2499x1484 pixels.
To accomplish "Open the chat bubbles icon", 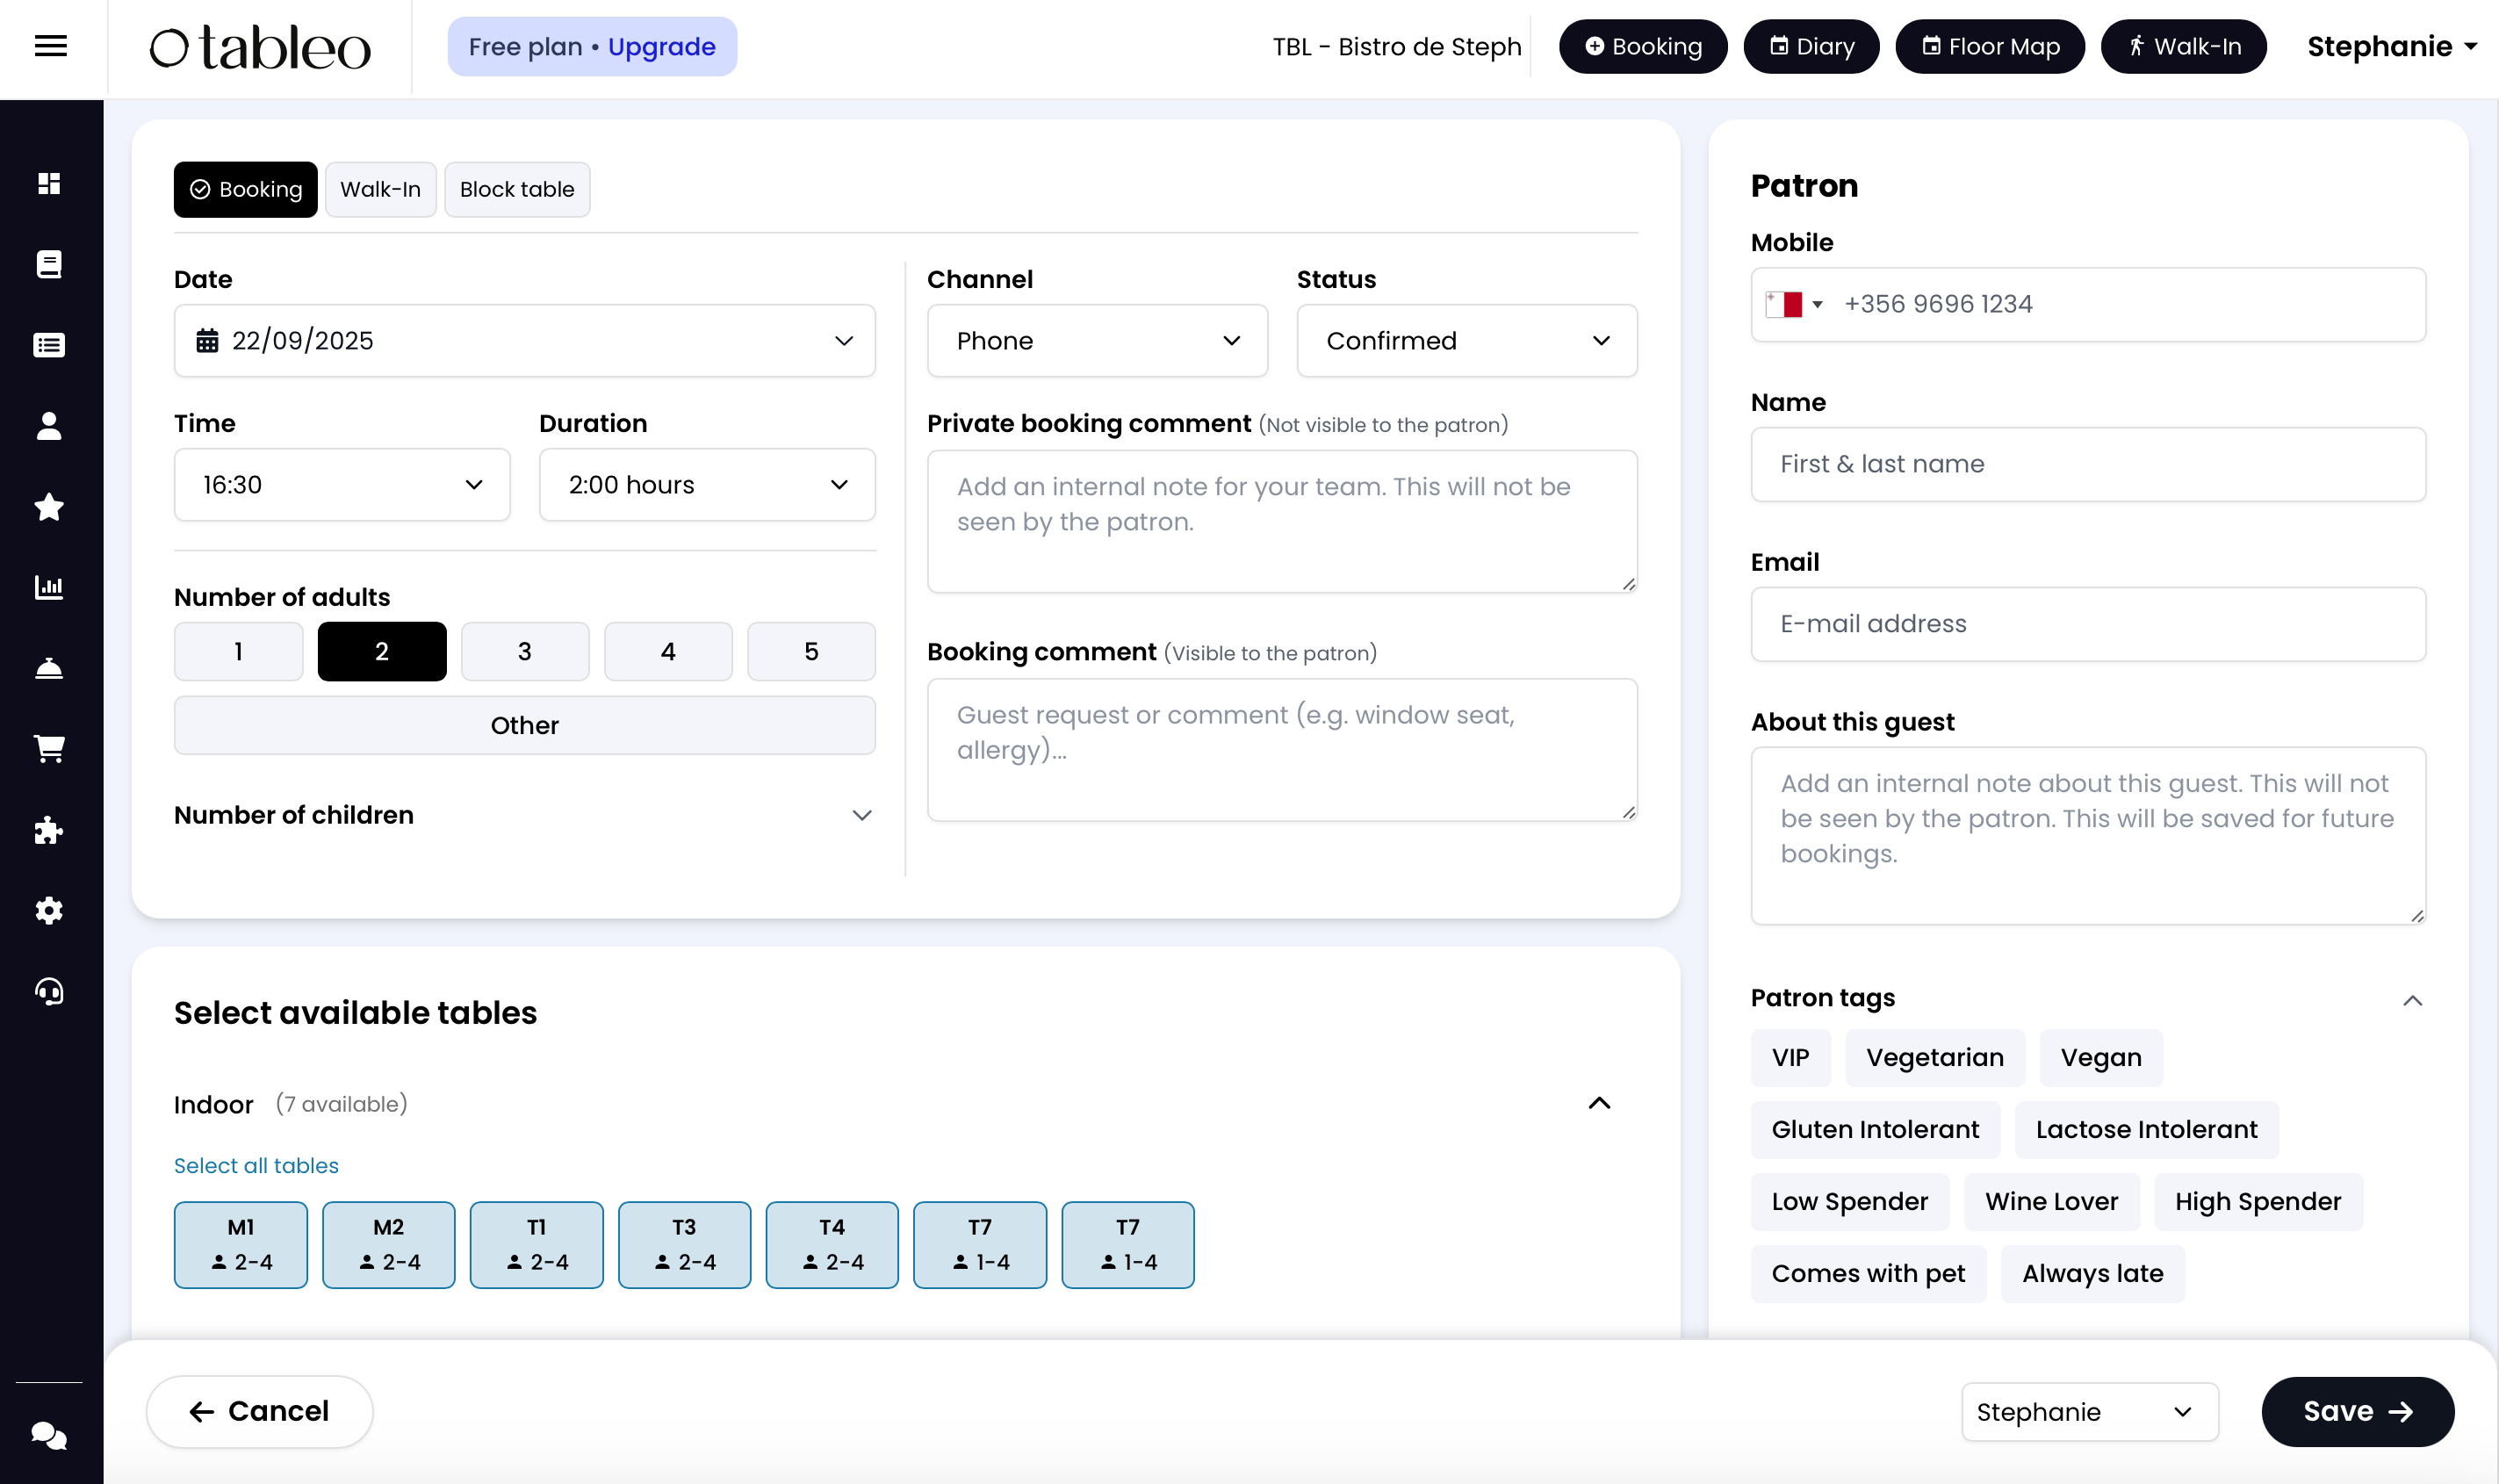I will (49, 1436).
